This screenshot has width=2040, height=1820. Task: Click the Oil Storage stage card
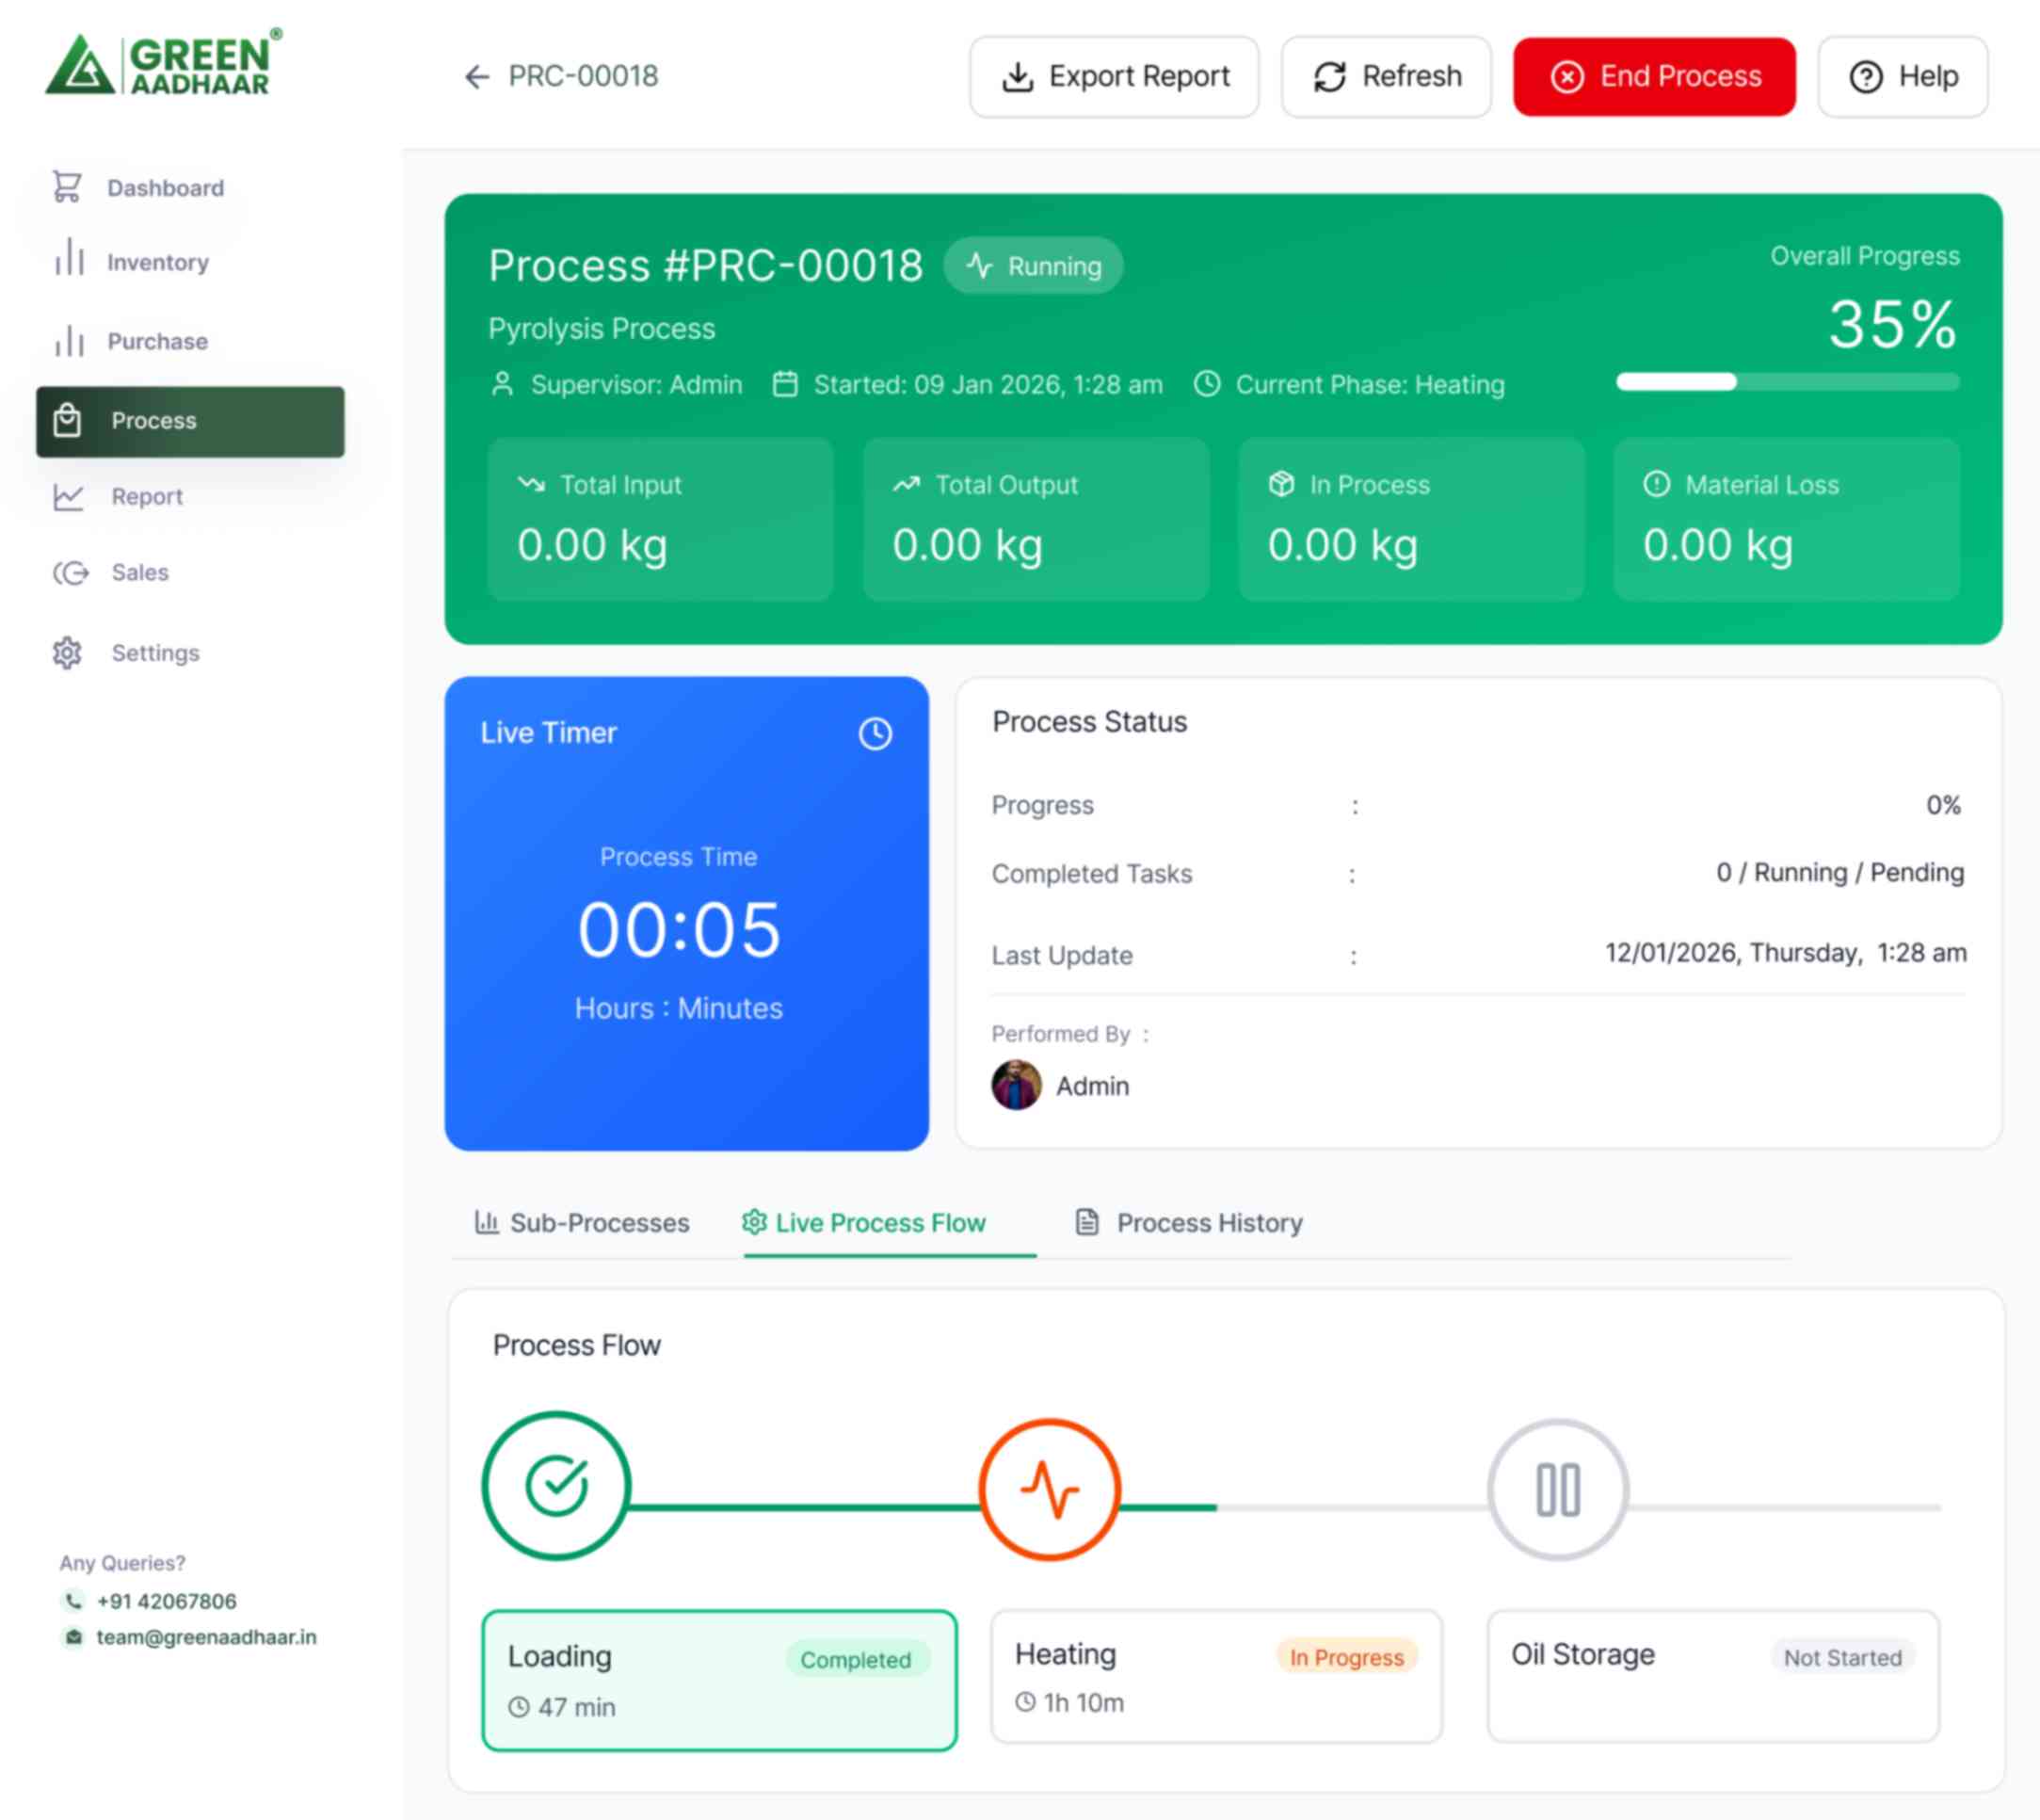pos(1713,1676)
